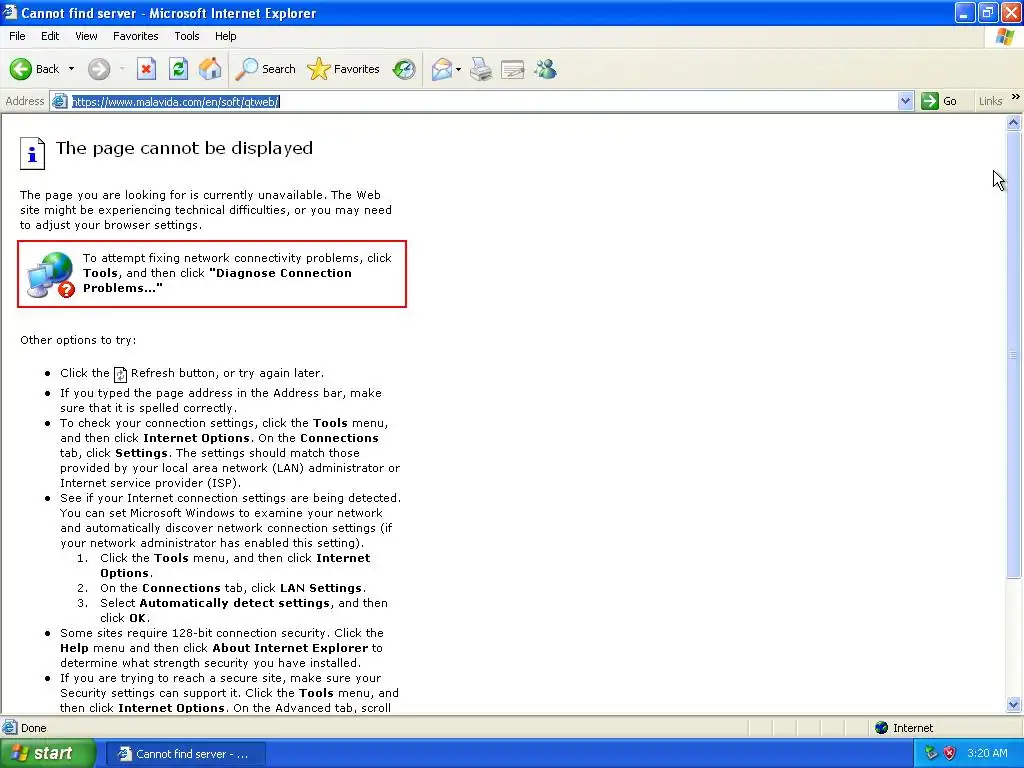Viewport: 1024px width, 768px height.
Task: Click the green Back arrow button
Action: 21,69
